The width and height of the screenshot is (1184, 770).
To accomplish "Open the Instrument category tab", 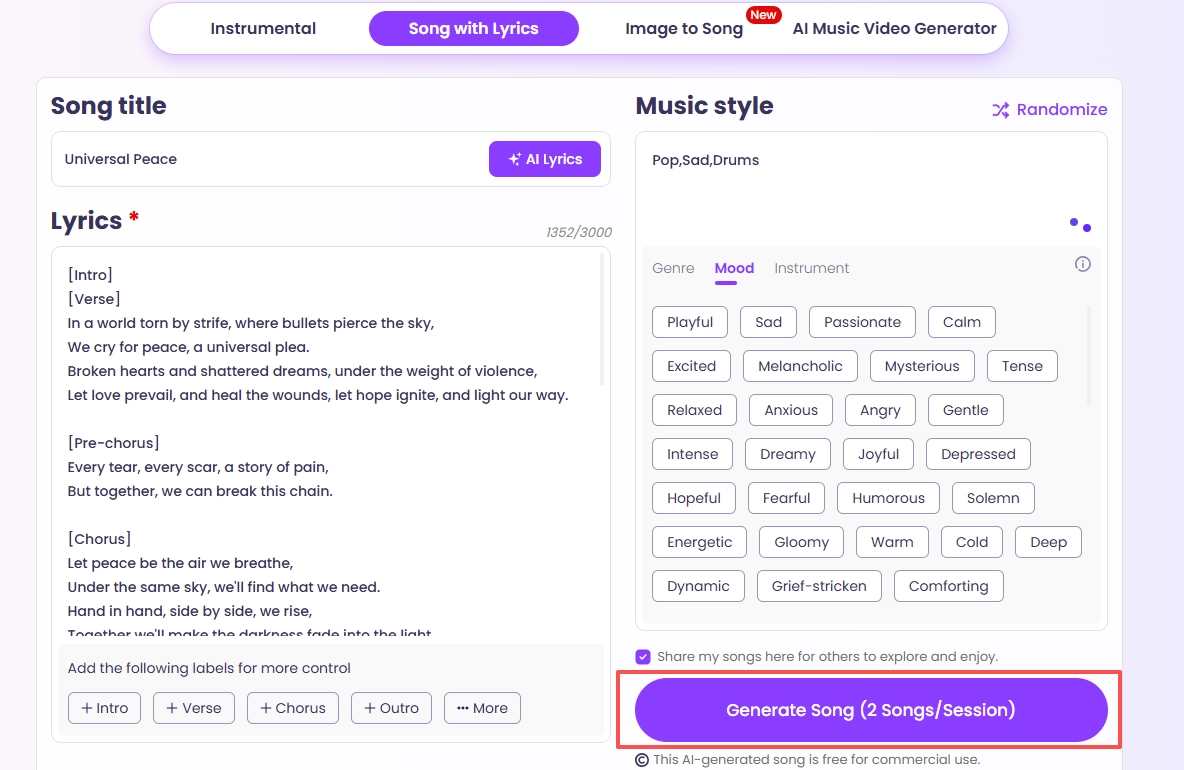I will pos(811,268).
